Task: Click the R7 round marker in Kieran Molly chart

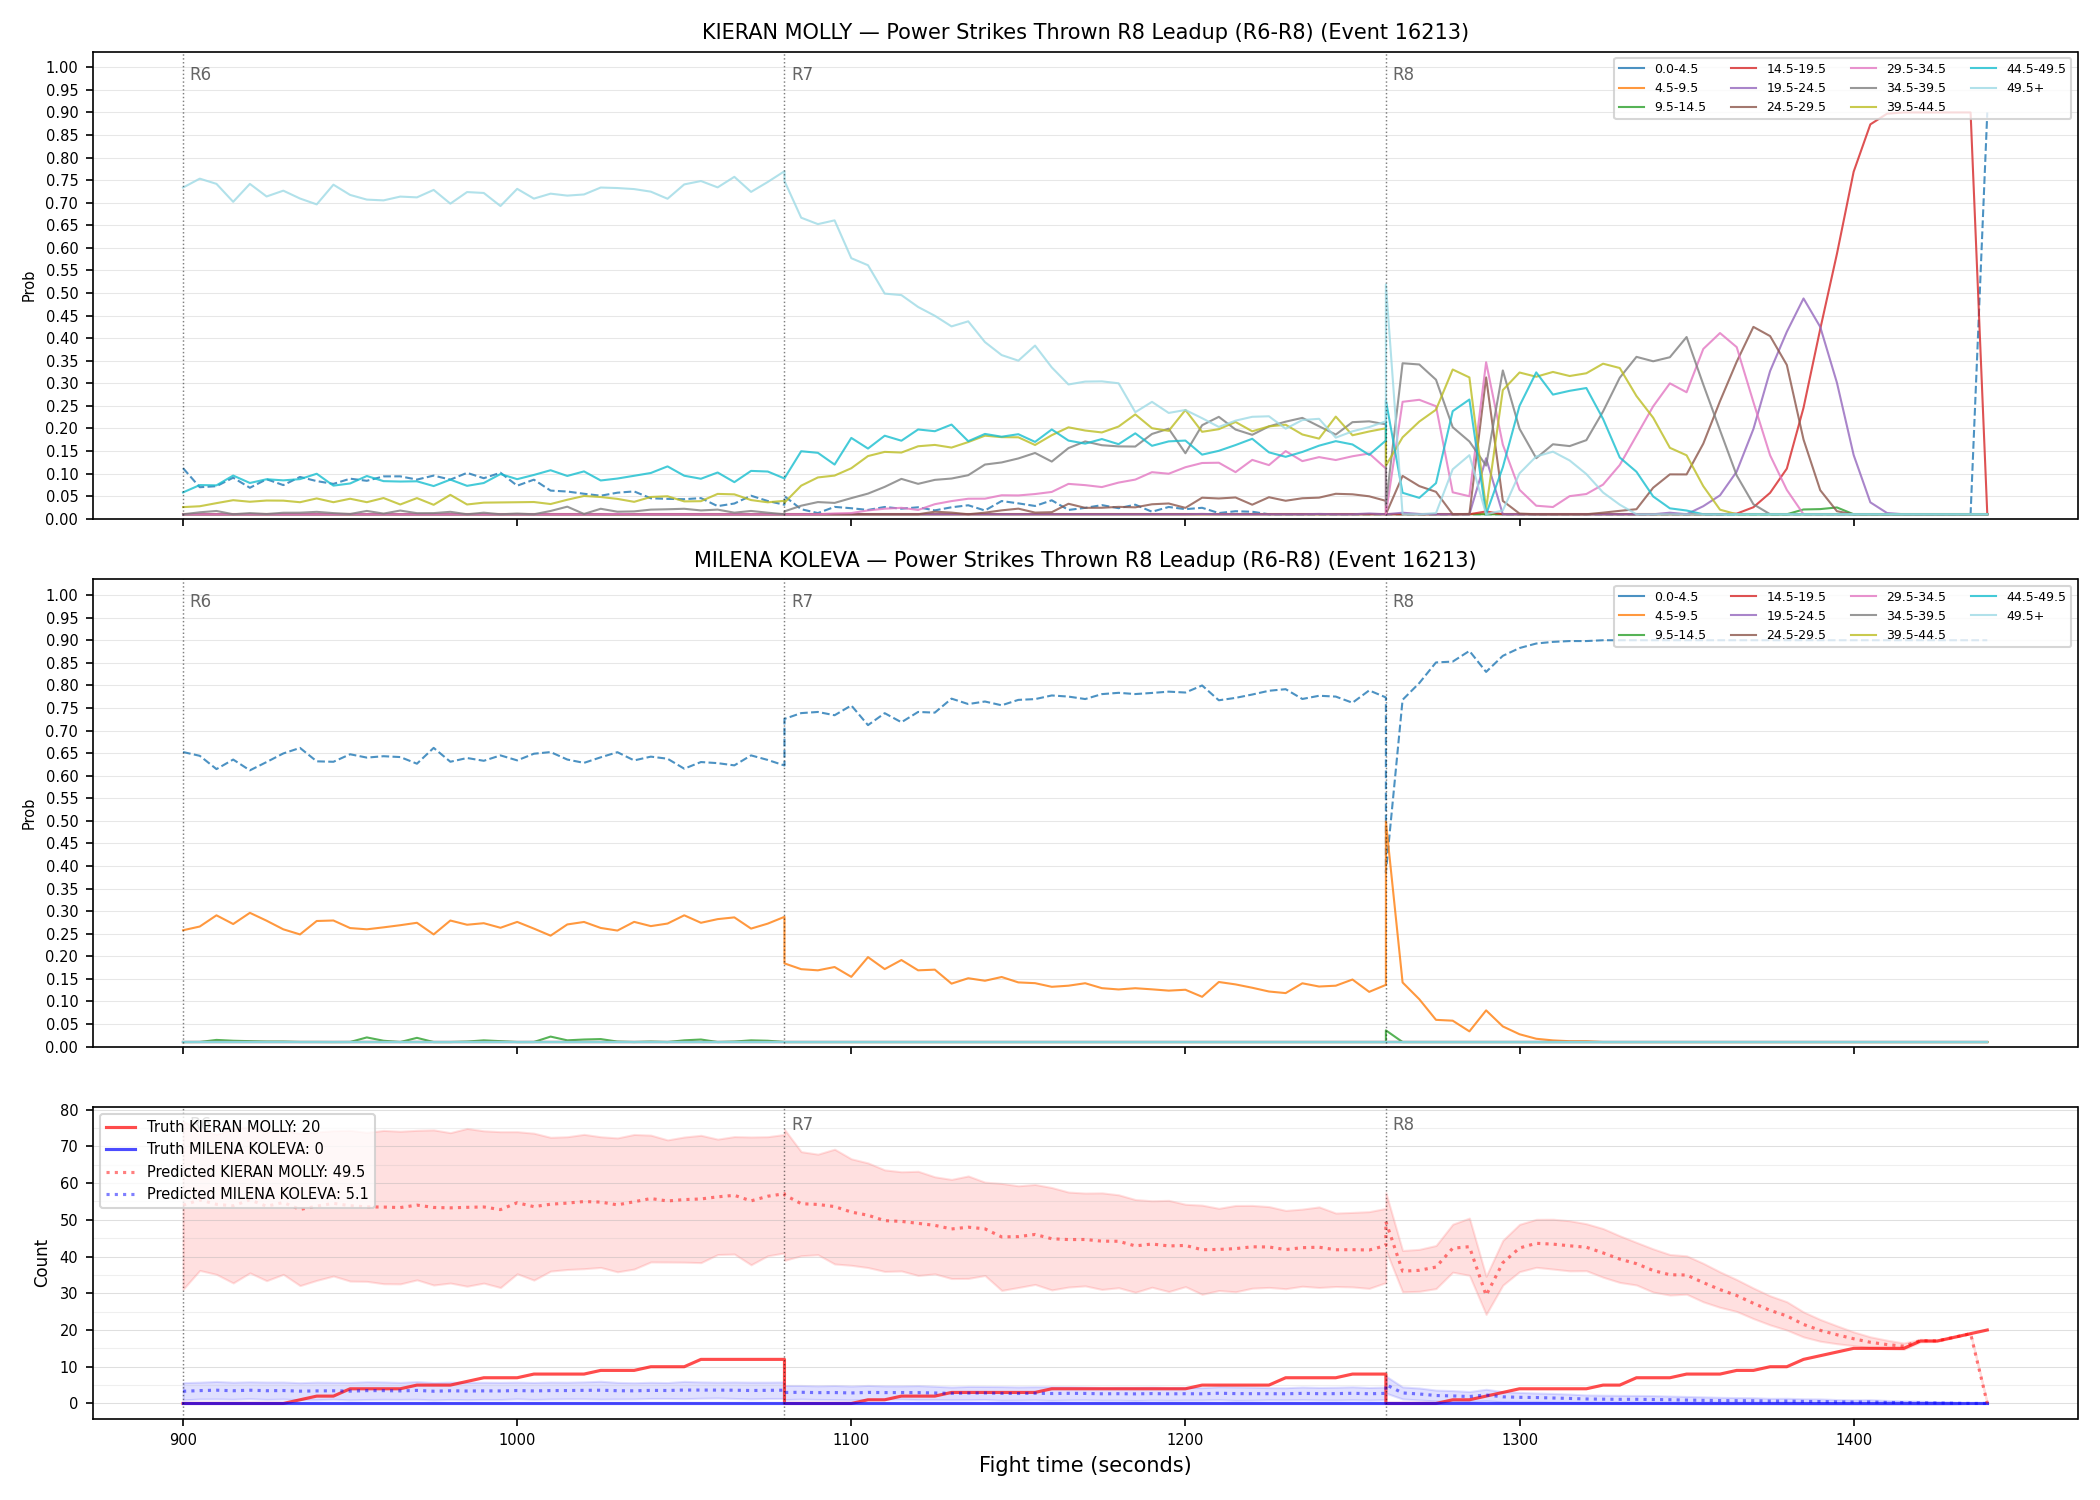Action: 802,74
